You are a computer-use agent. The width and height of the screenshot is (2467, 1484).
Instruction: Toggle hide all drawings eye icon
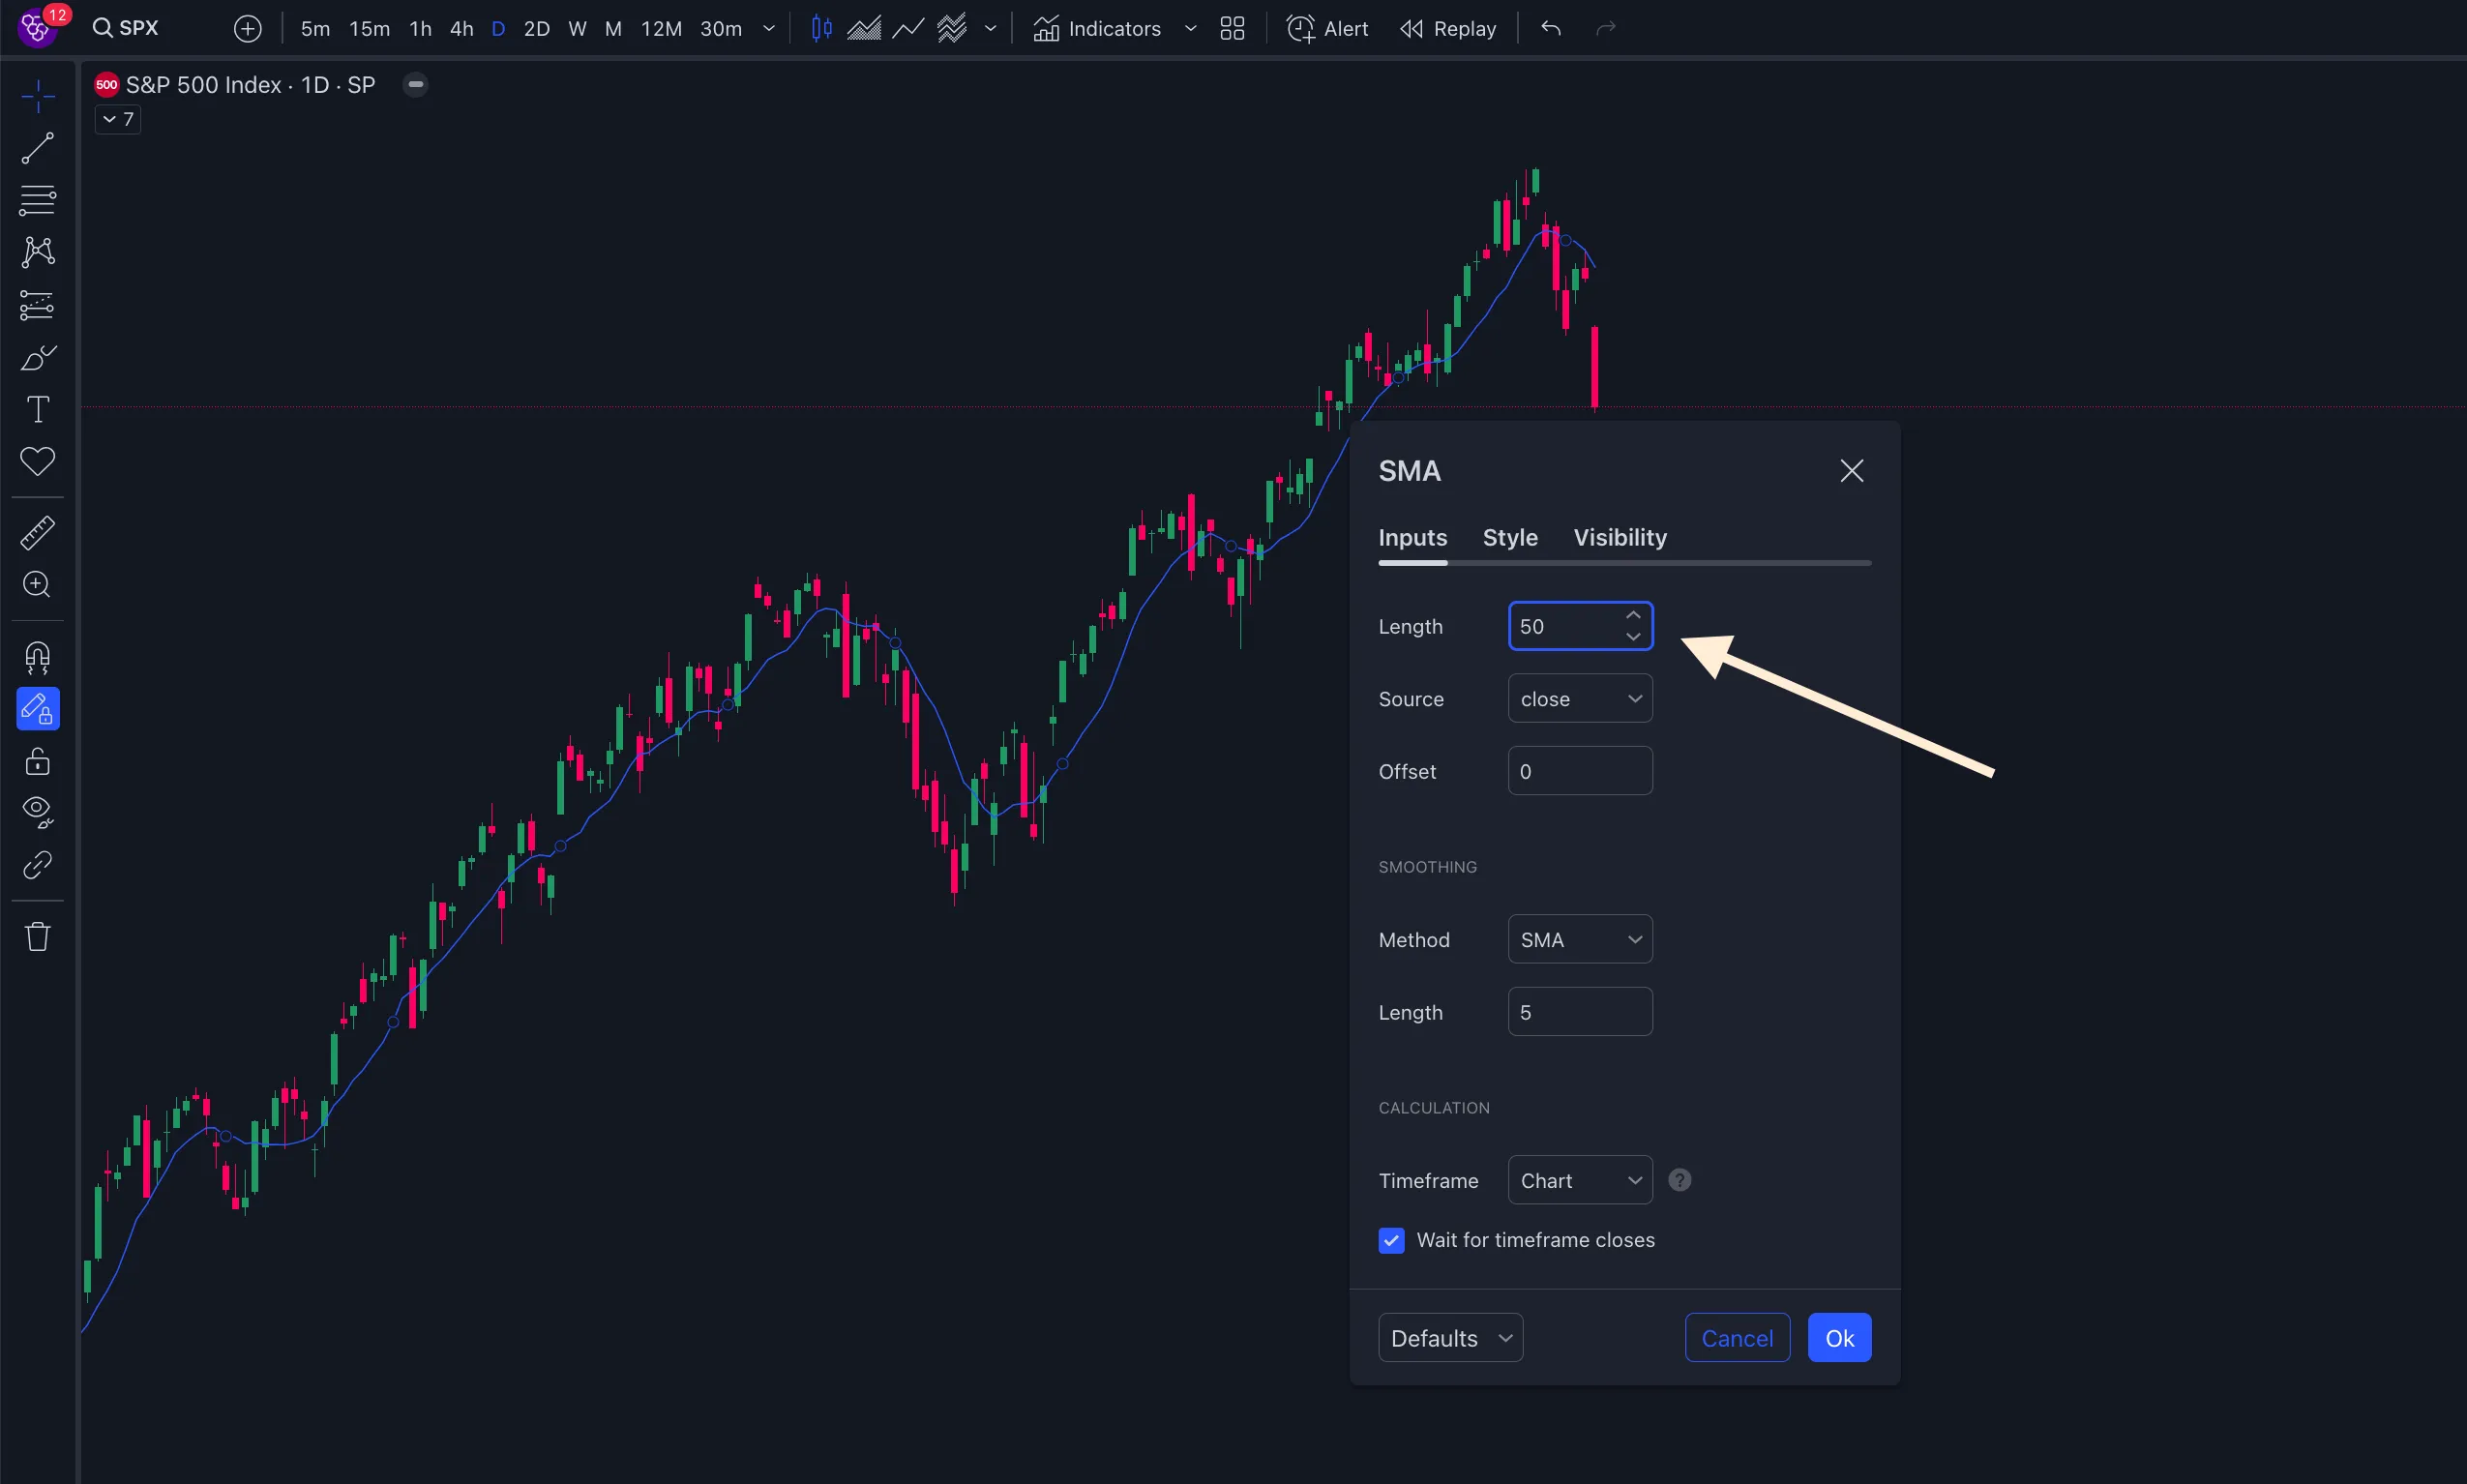tap(38, 812)
